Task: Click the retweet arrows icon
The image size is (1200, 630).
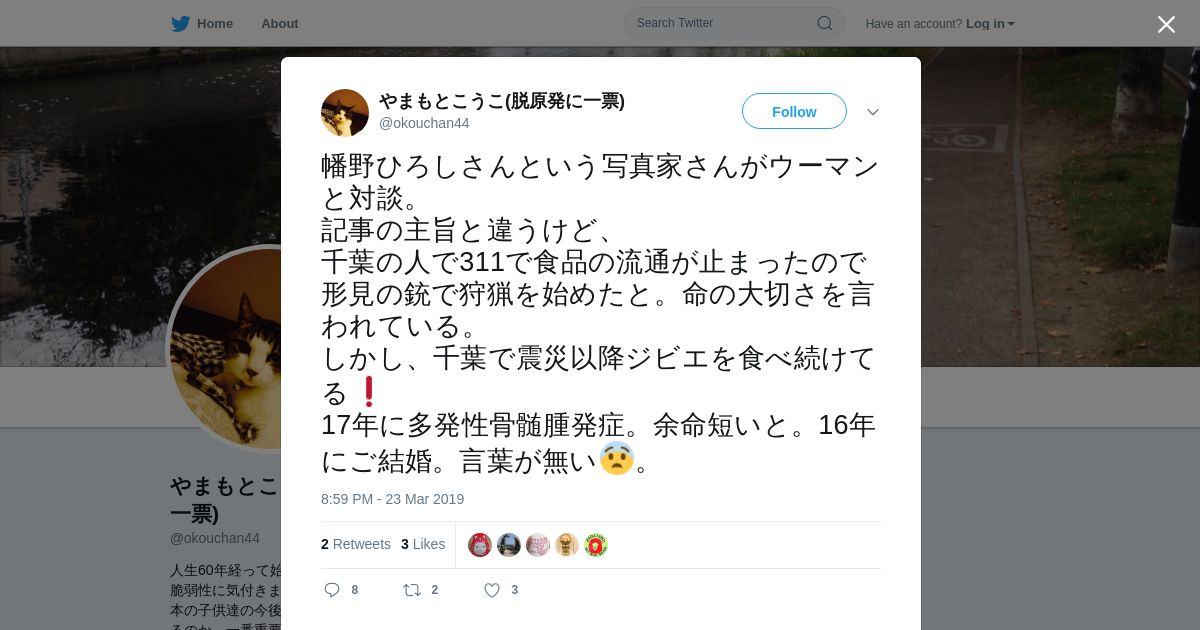Action: tap(412, 590)
